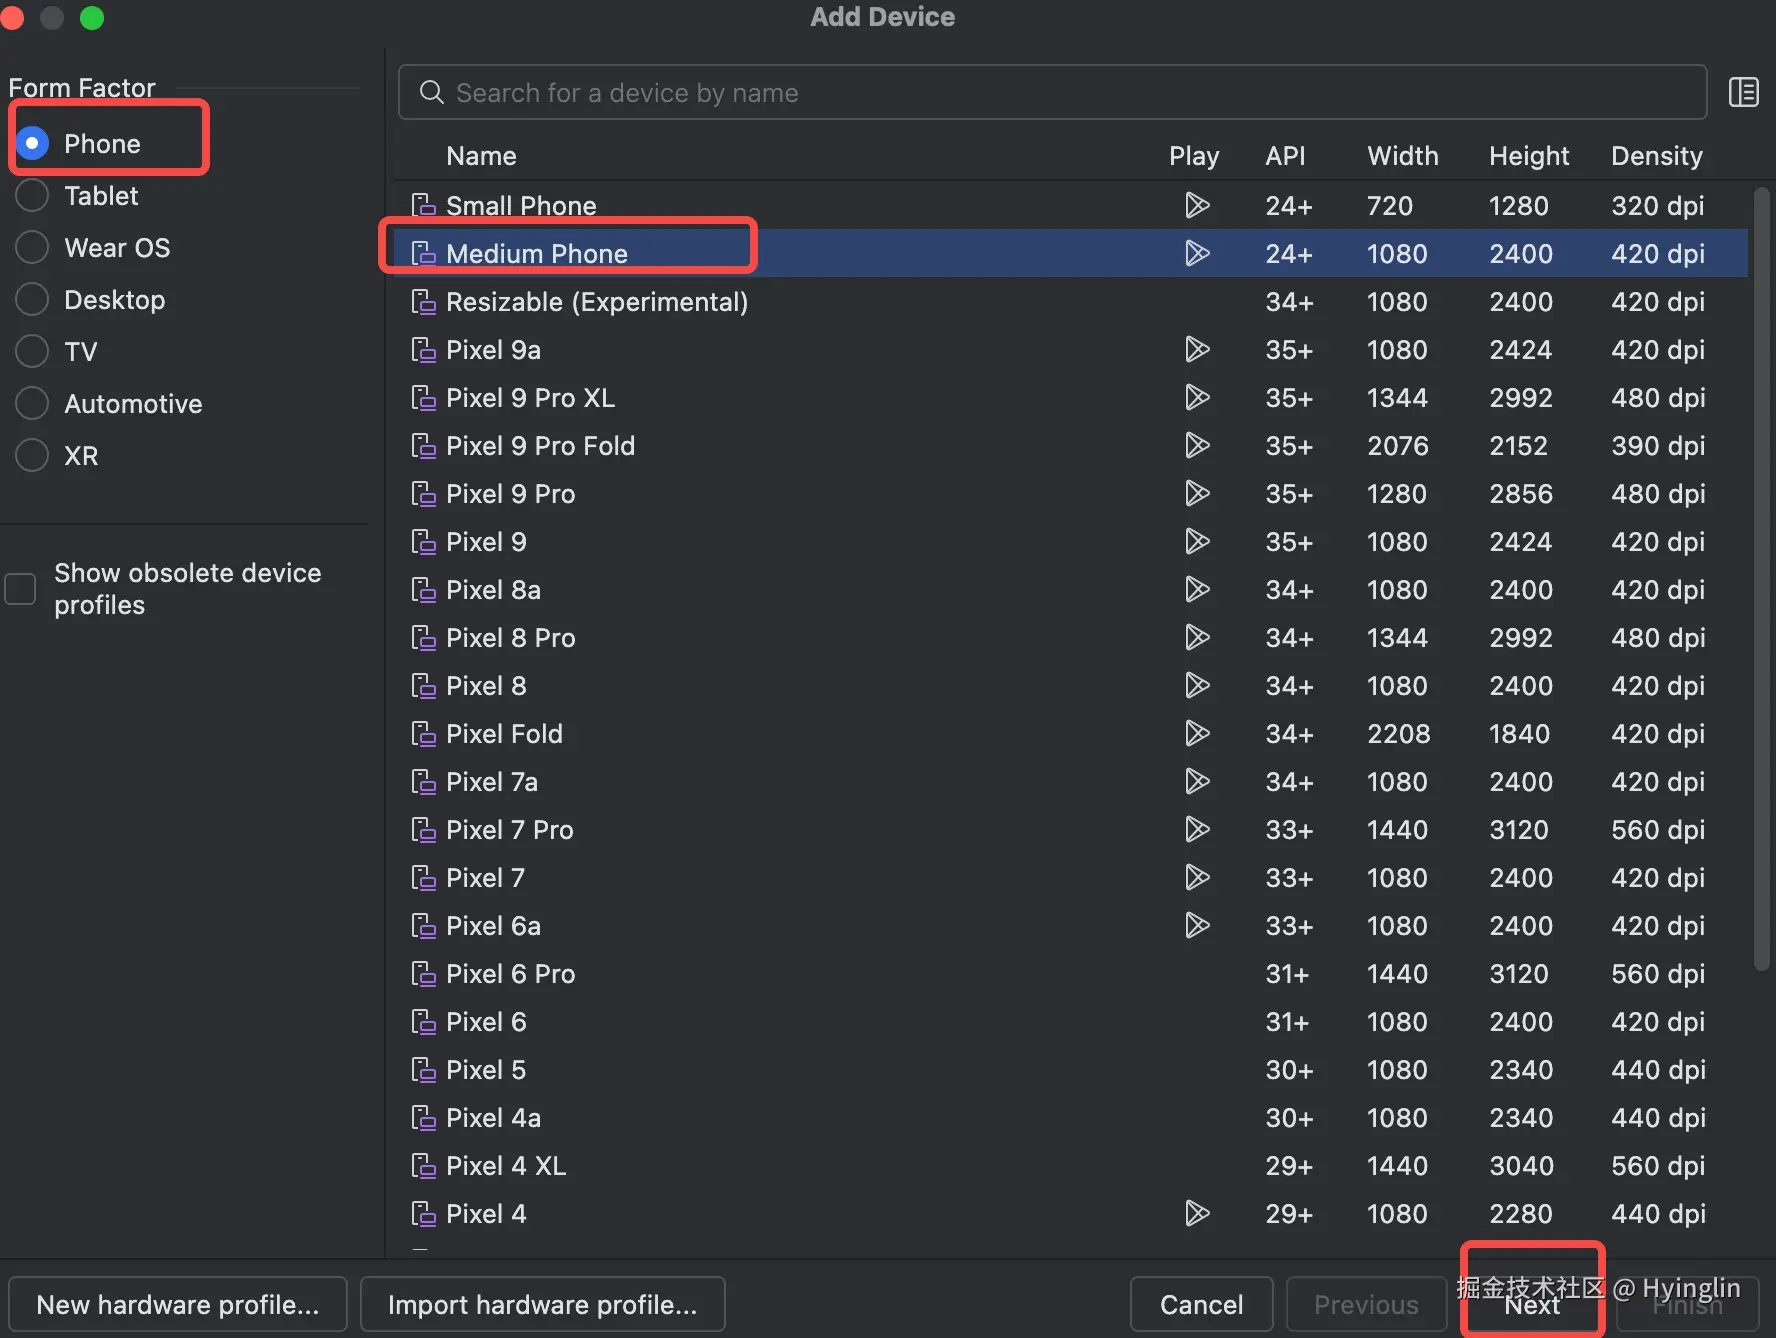
Task: Choose the TV form factor option
Action: pos(32,351)
